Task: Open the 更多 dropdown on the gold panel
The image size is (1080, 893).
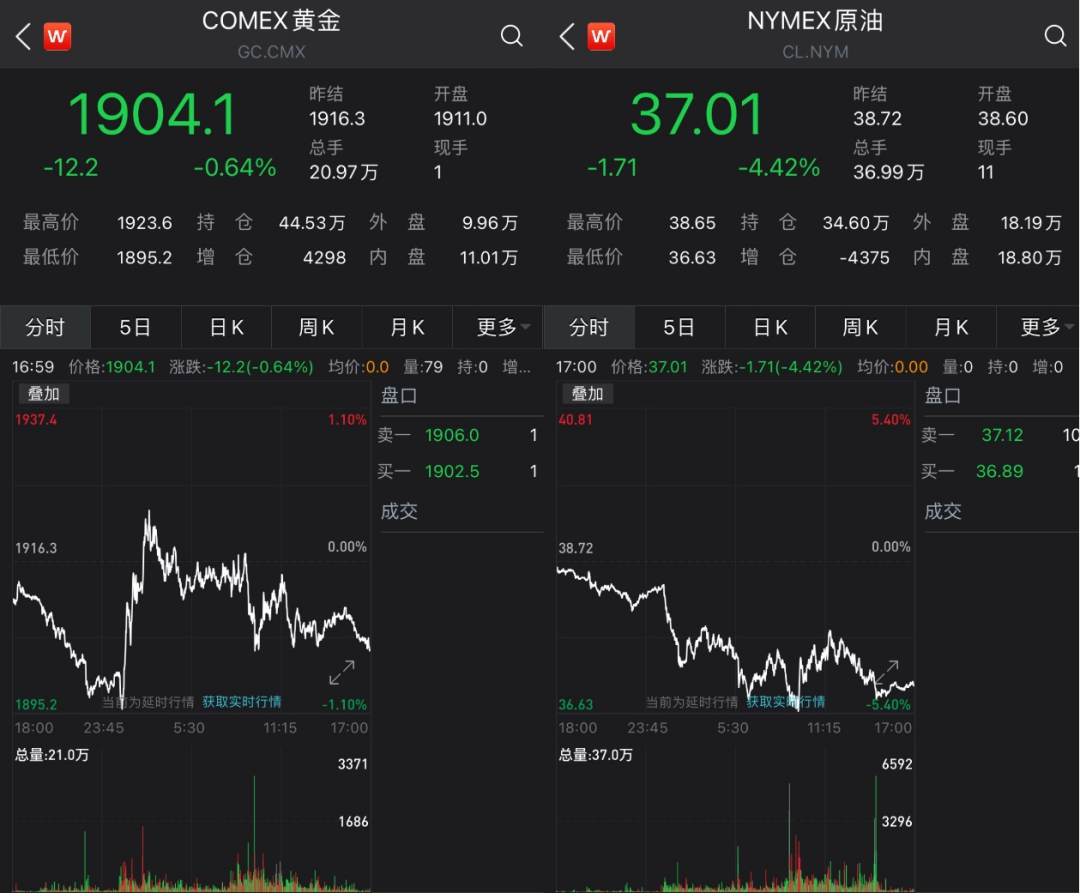Action: click(497, 327)
